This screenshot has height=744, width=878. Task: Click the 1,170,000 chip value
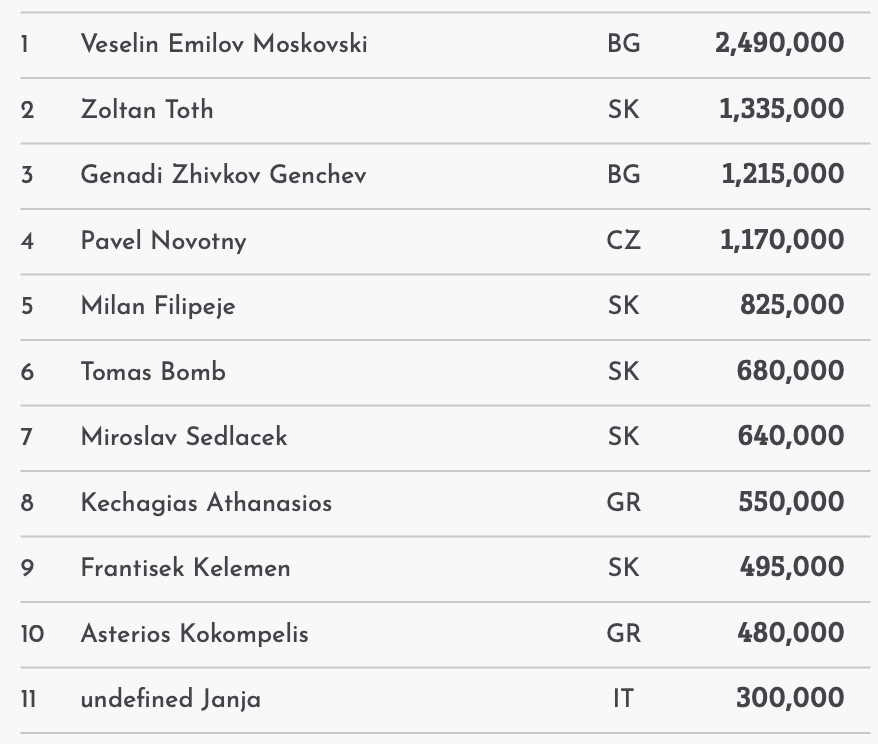(782, 241)
